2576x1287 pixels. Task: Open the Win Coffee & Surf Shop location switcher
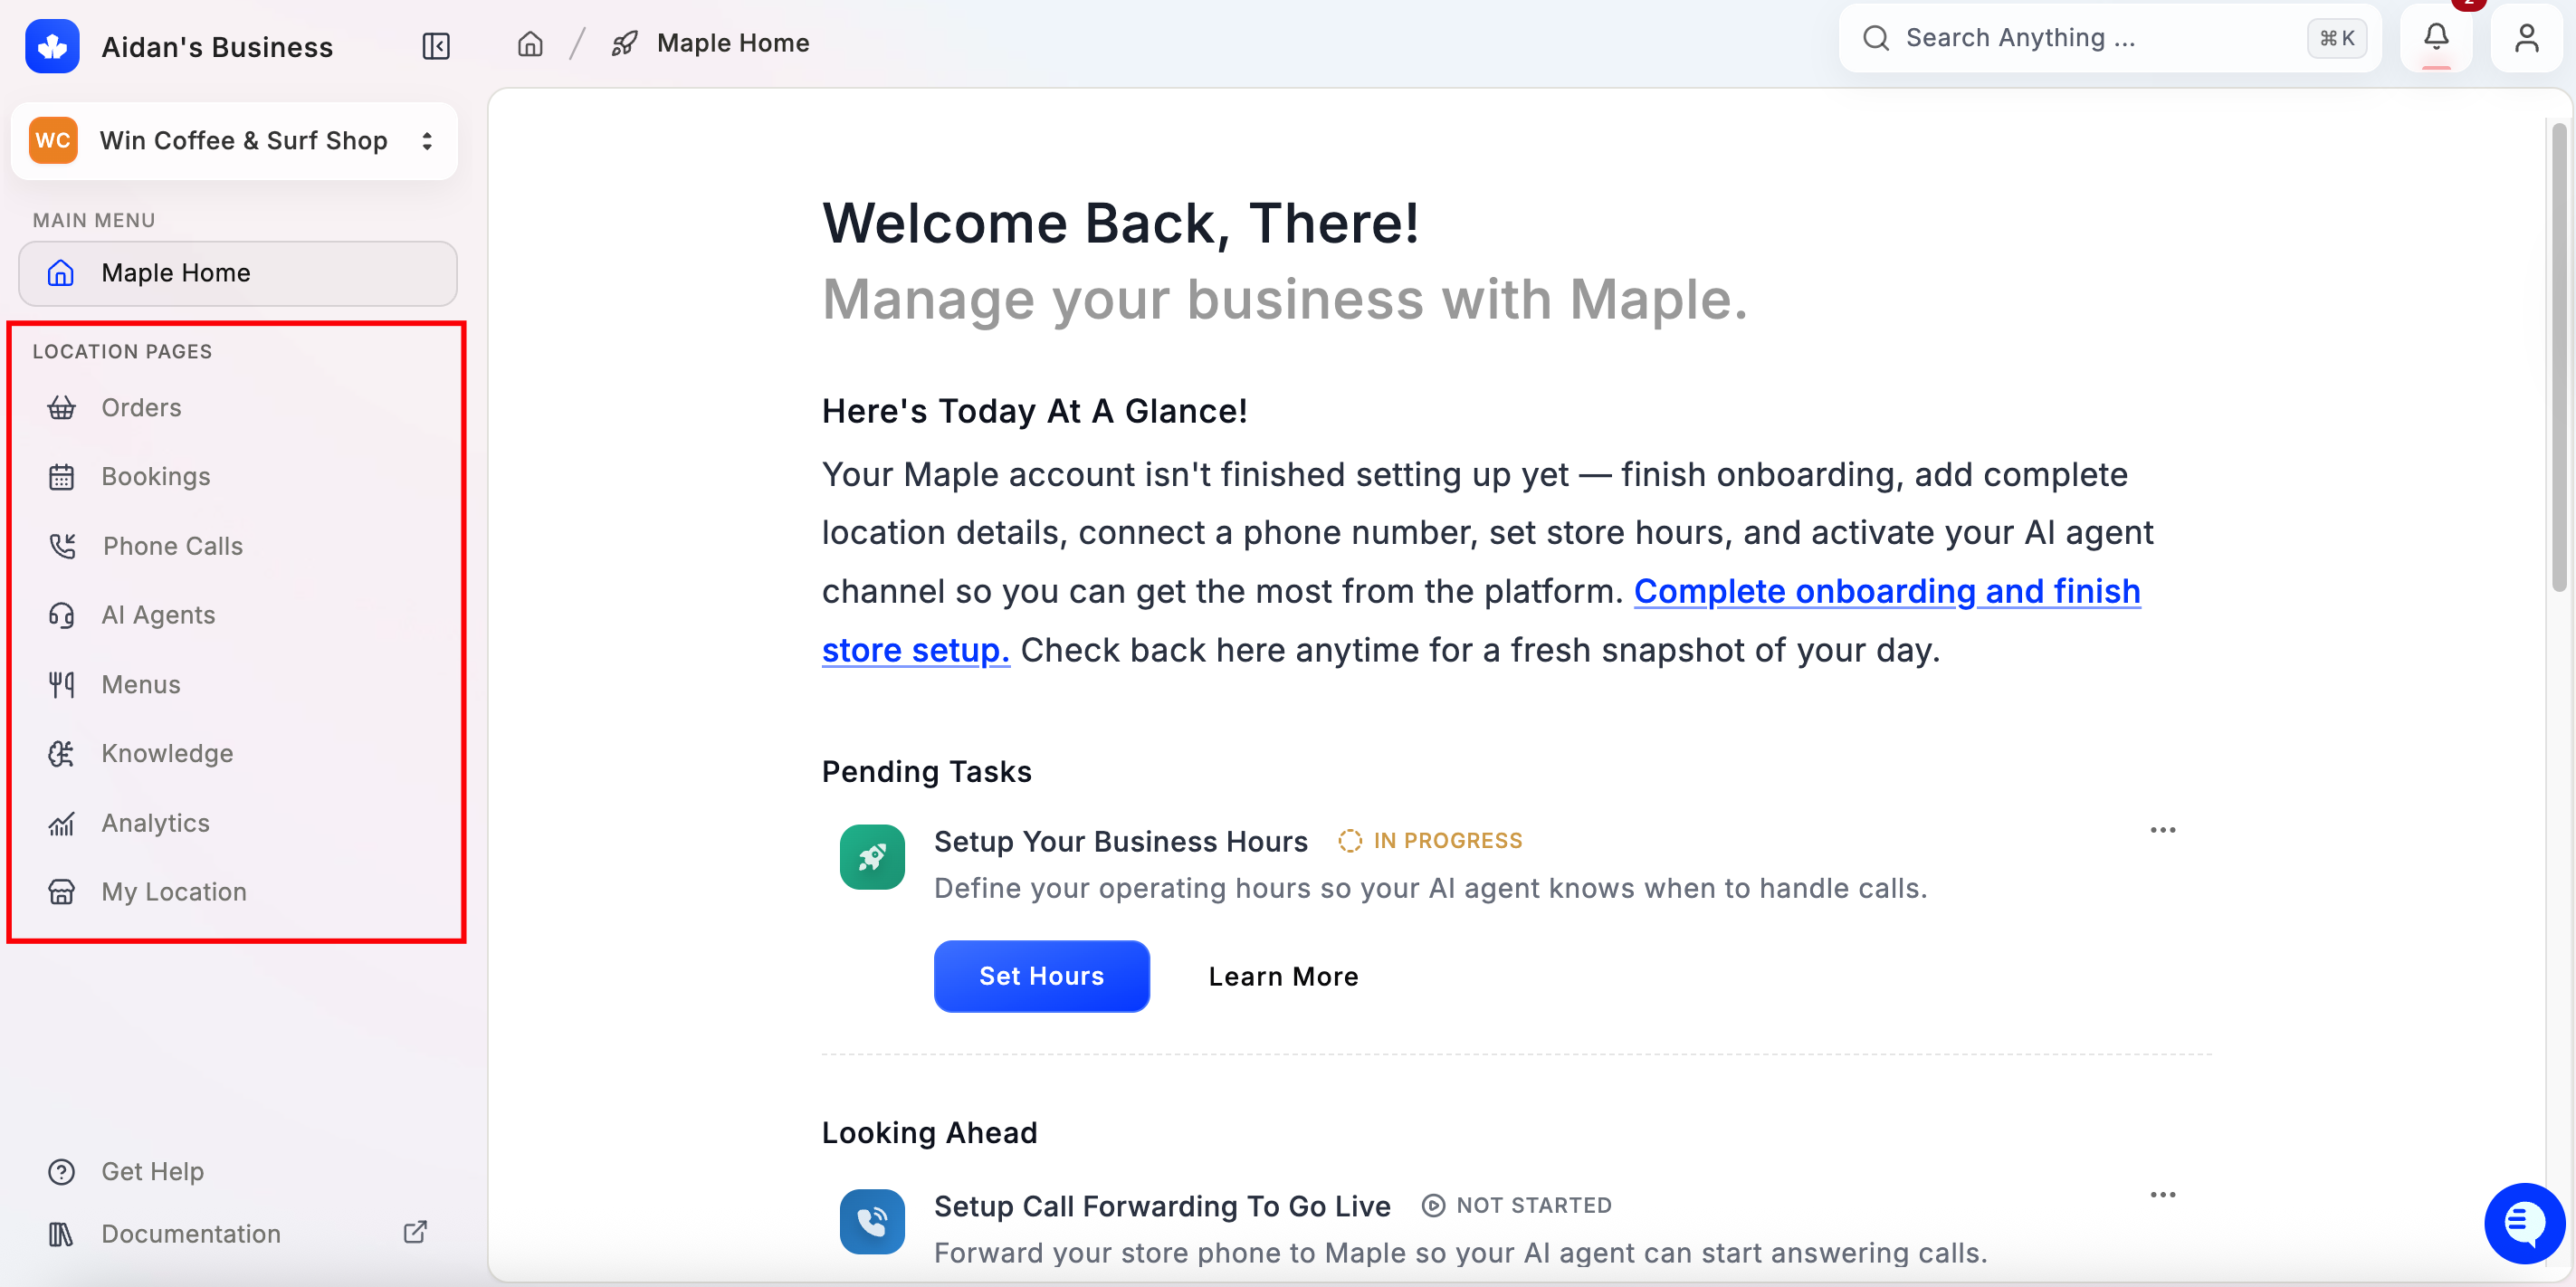[x=235, y=141]
